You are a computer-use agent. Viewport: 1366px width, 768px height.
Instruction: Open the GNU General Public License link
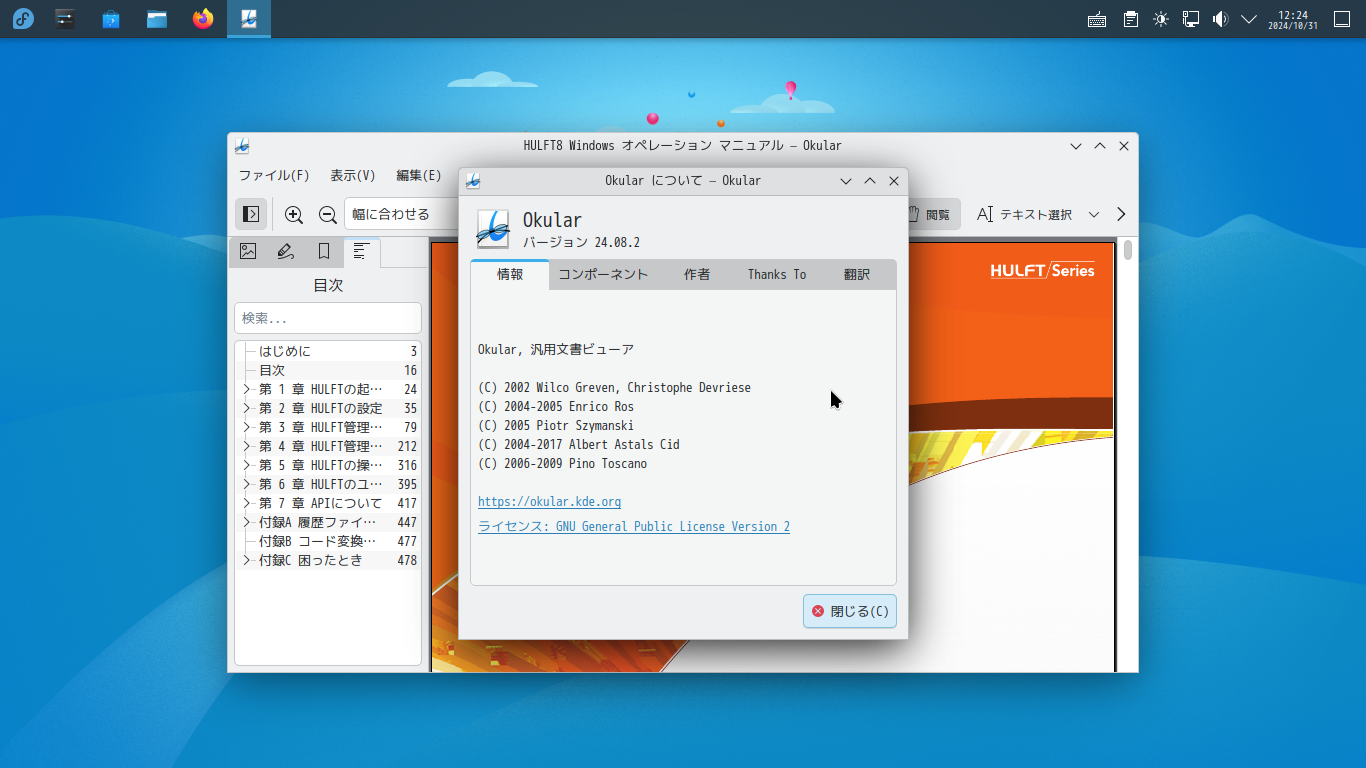(634, 526)
